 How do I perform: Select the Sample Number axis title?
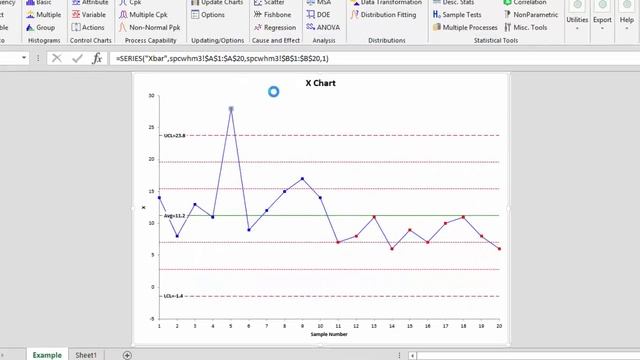click(329, 334)
